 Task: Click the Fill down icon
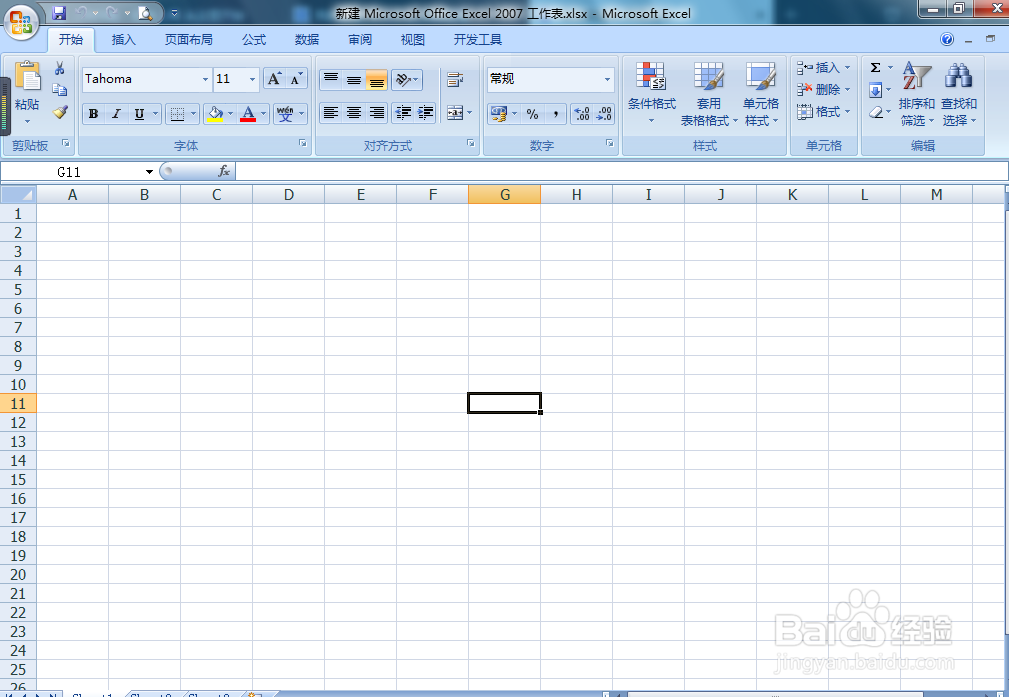coord(875,90)
